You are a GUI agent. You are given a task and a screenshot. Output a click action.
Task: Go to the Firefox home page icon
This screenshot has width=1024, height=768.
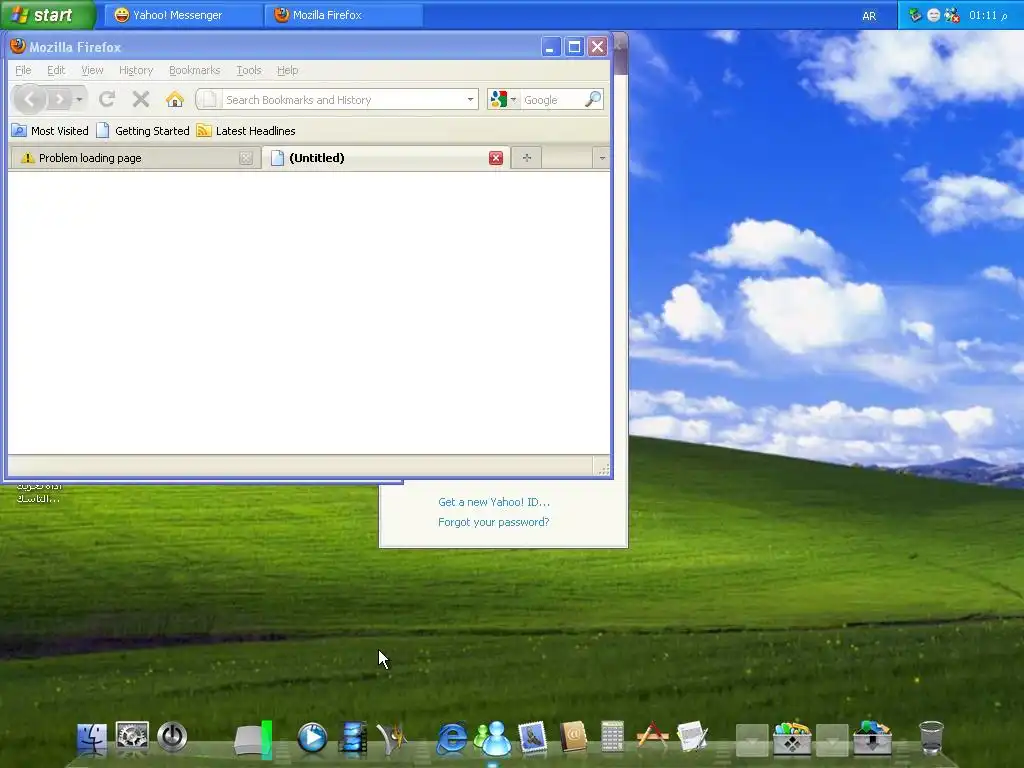pyautogui.click(x=174, y=99)
